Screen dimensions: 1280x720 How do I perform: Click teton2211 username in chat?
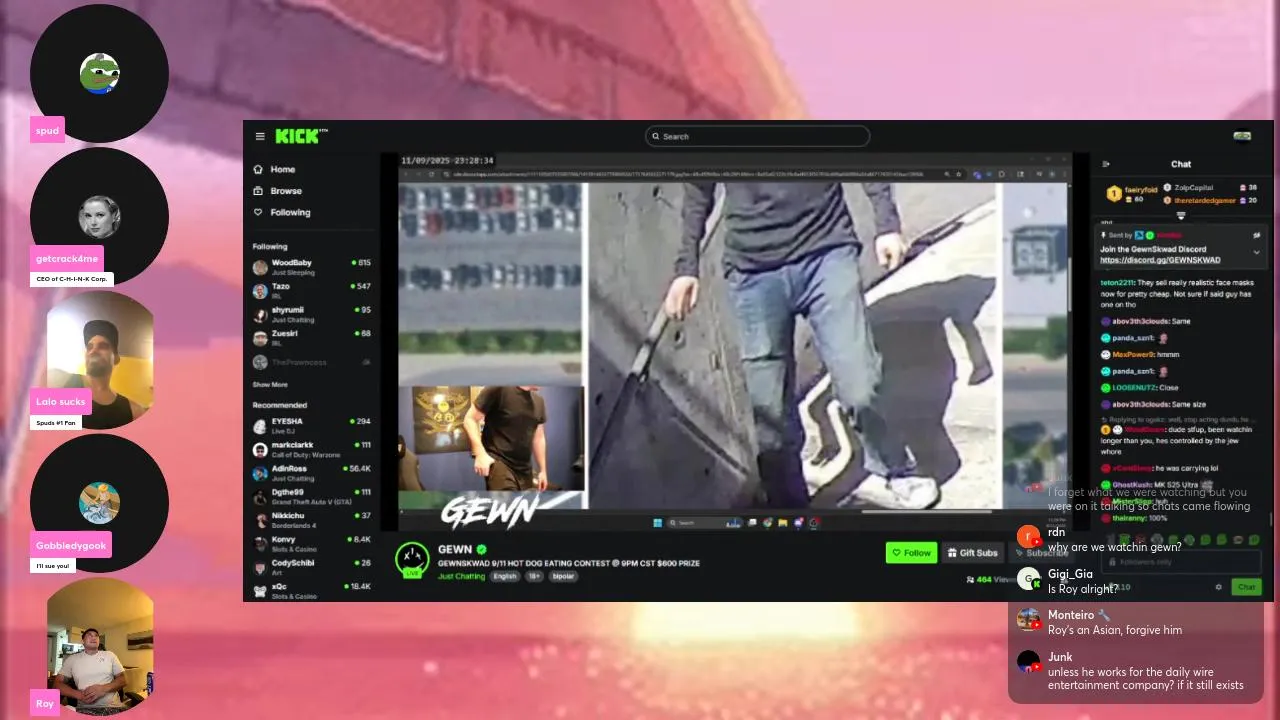click(x=1117, y=283)
